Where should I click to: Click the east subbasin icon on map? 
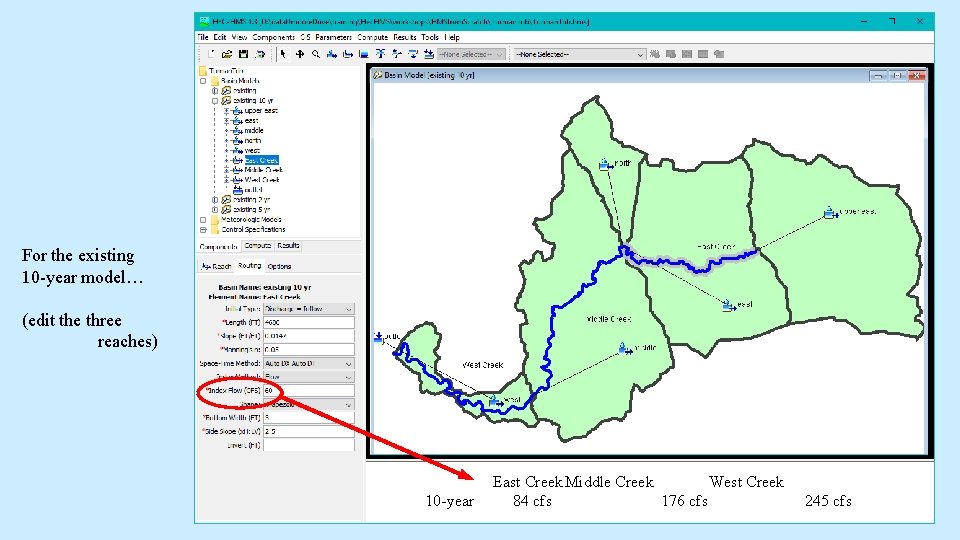pos(729,306)
